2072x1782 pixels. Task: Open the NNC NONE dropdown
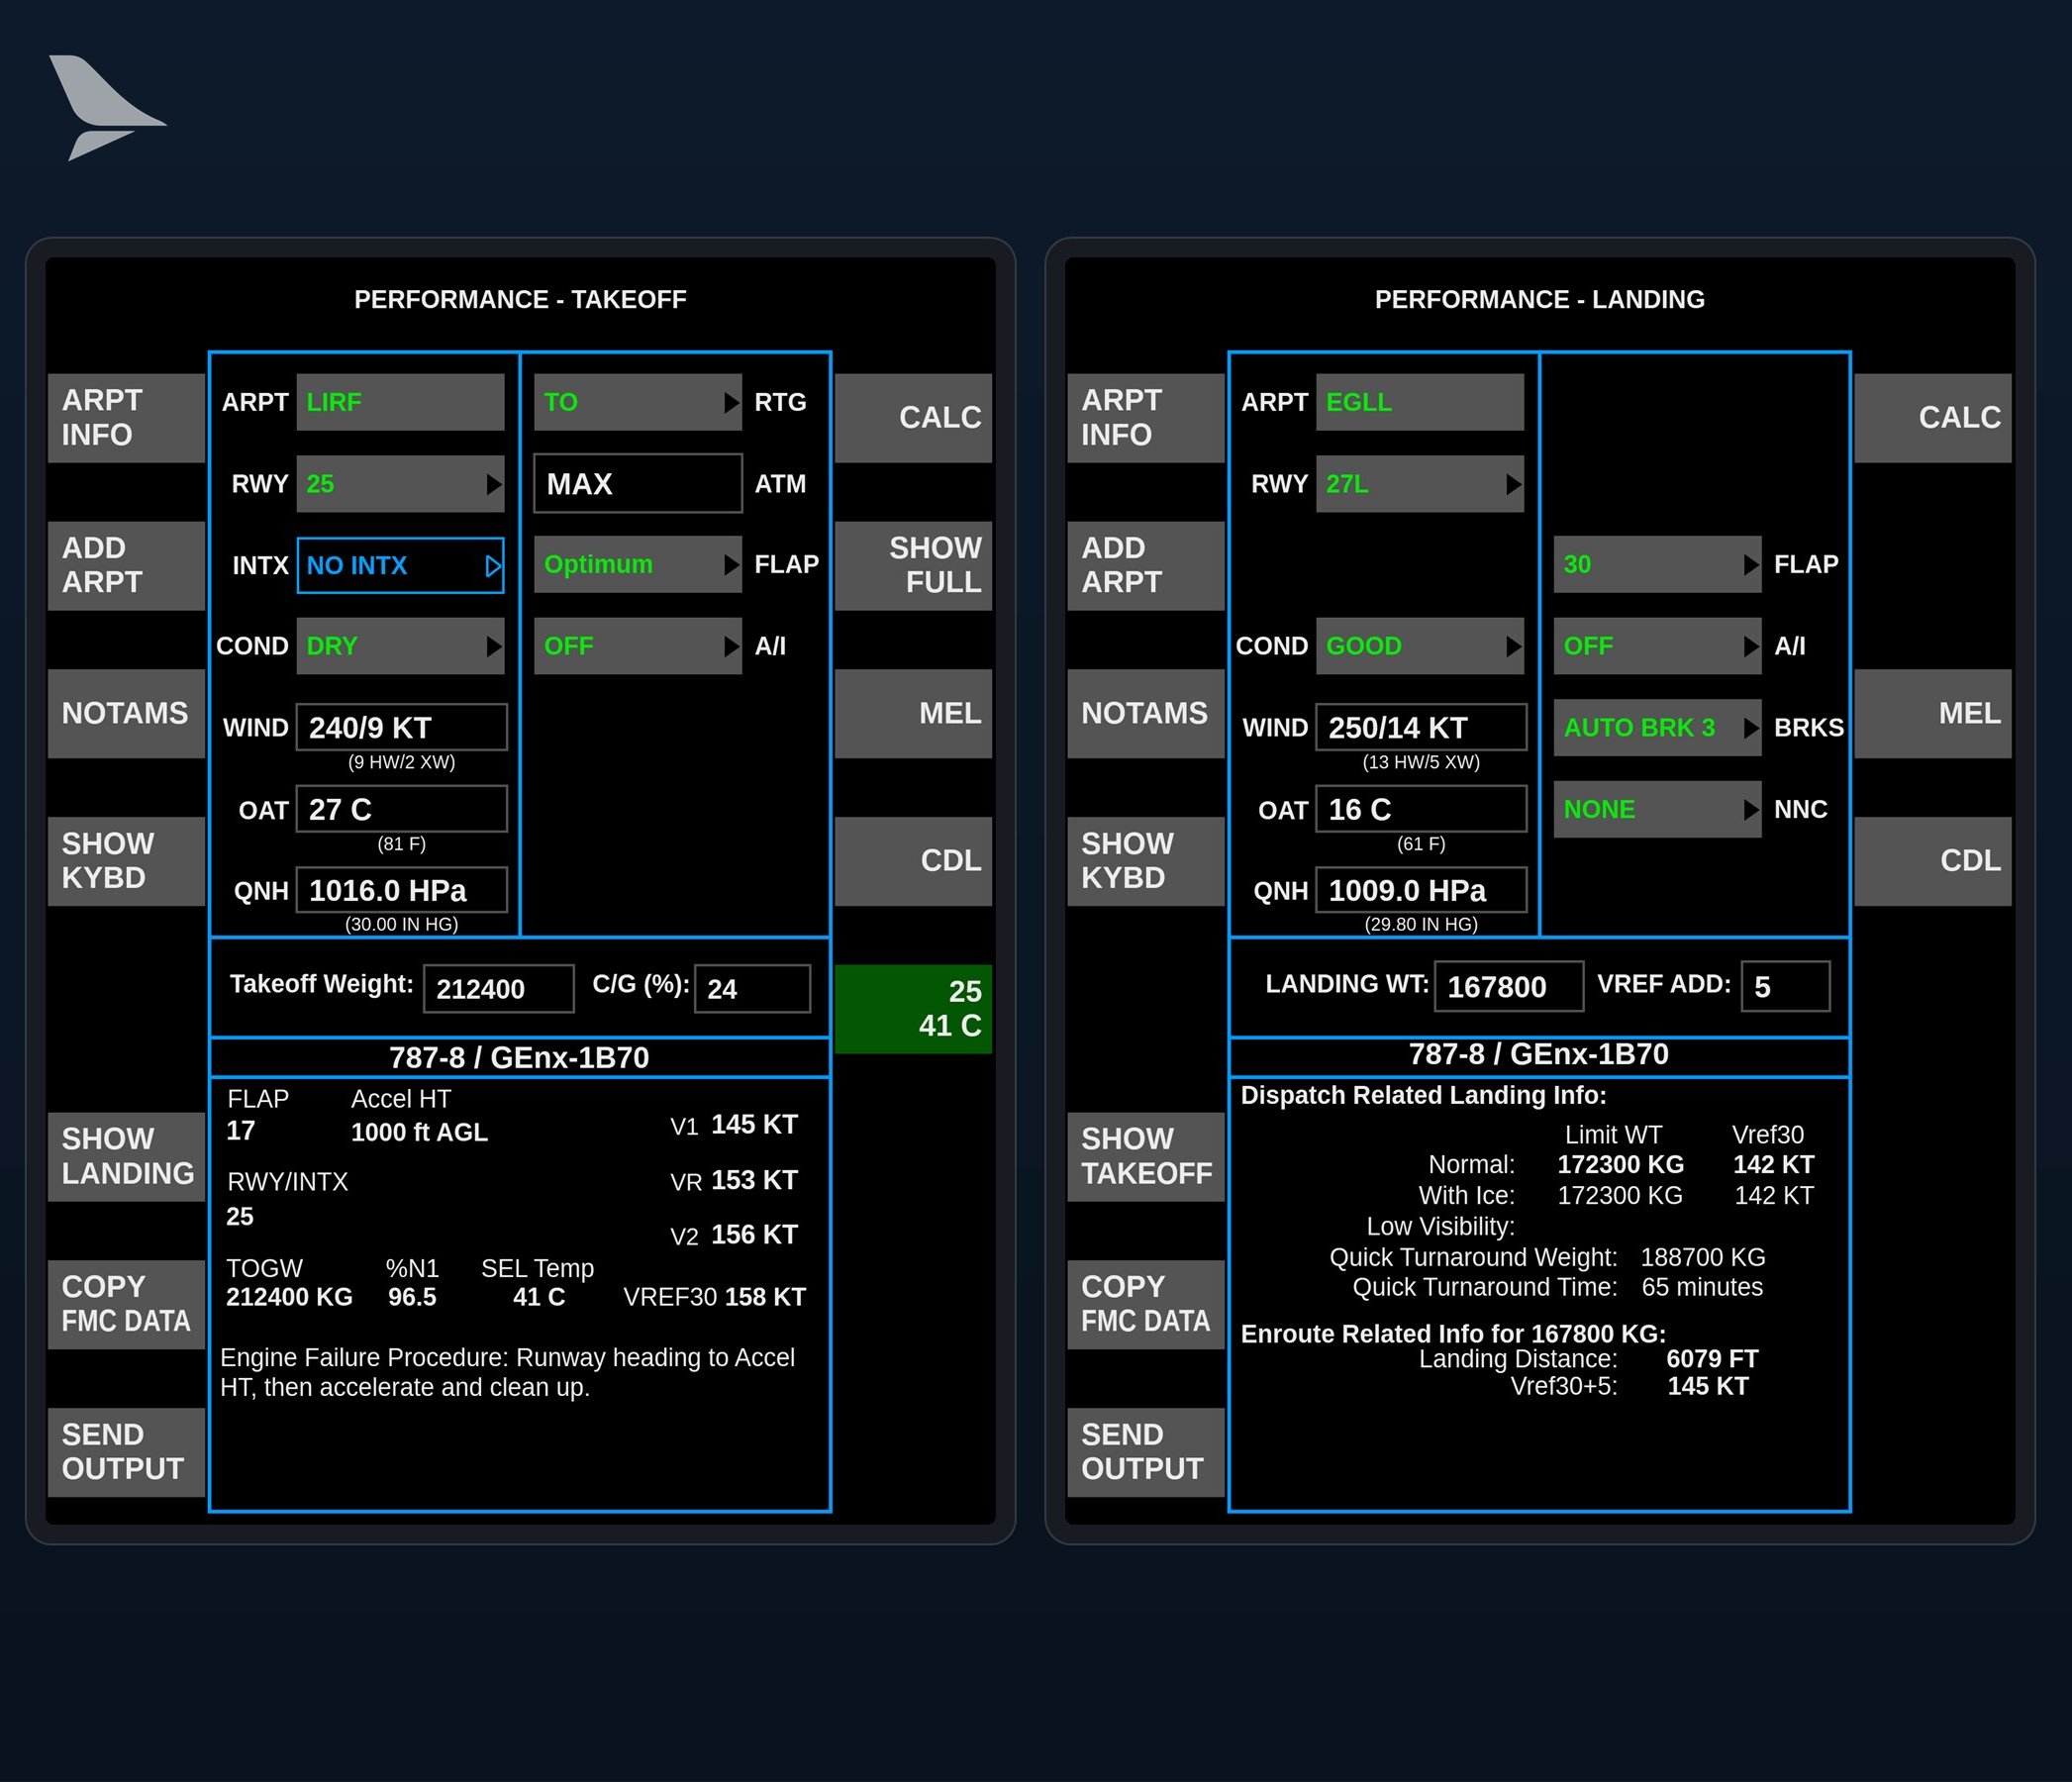1658,809
